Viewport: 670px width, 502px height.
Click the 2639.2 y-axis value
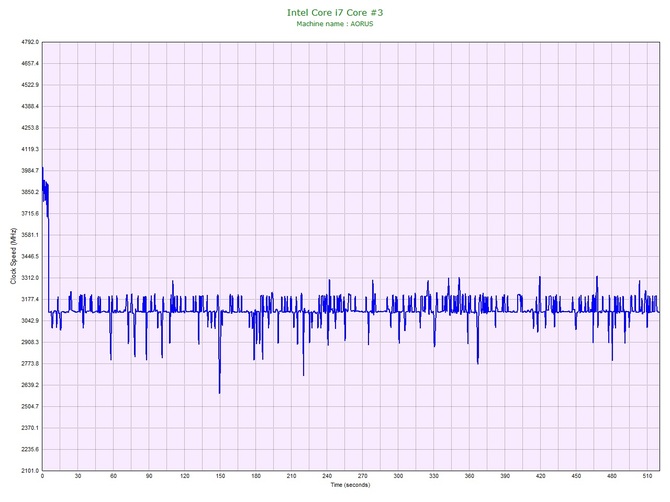[x=30, y=385]
